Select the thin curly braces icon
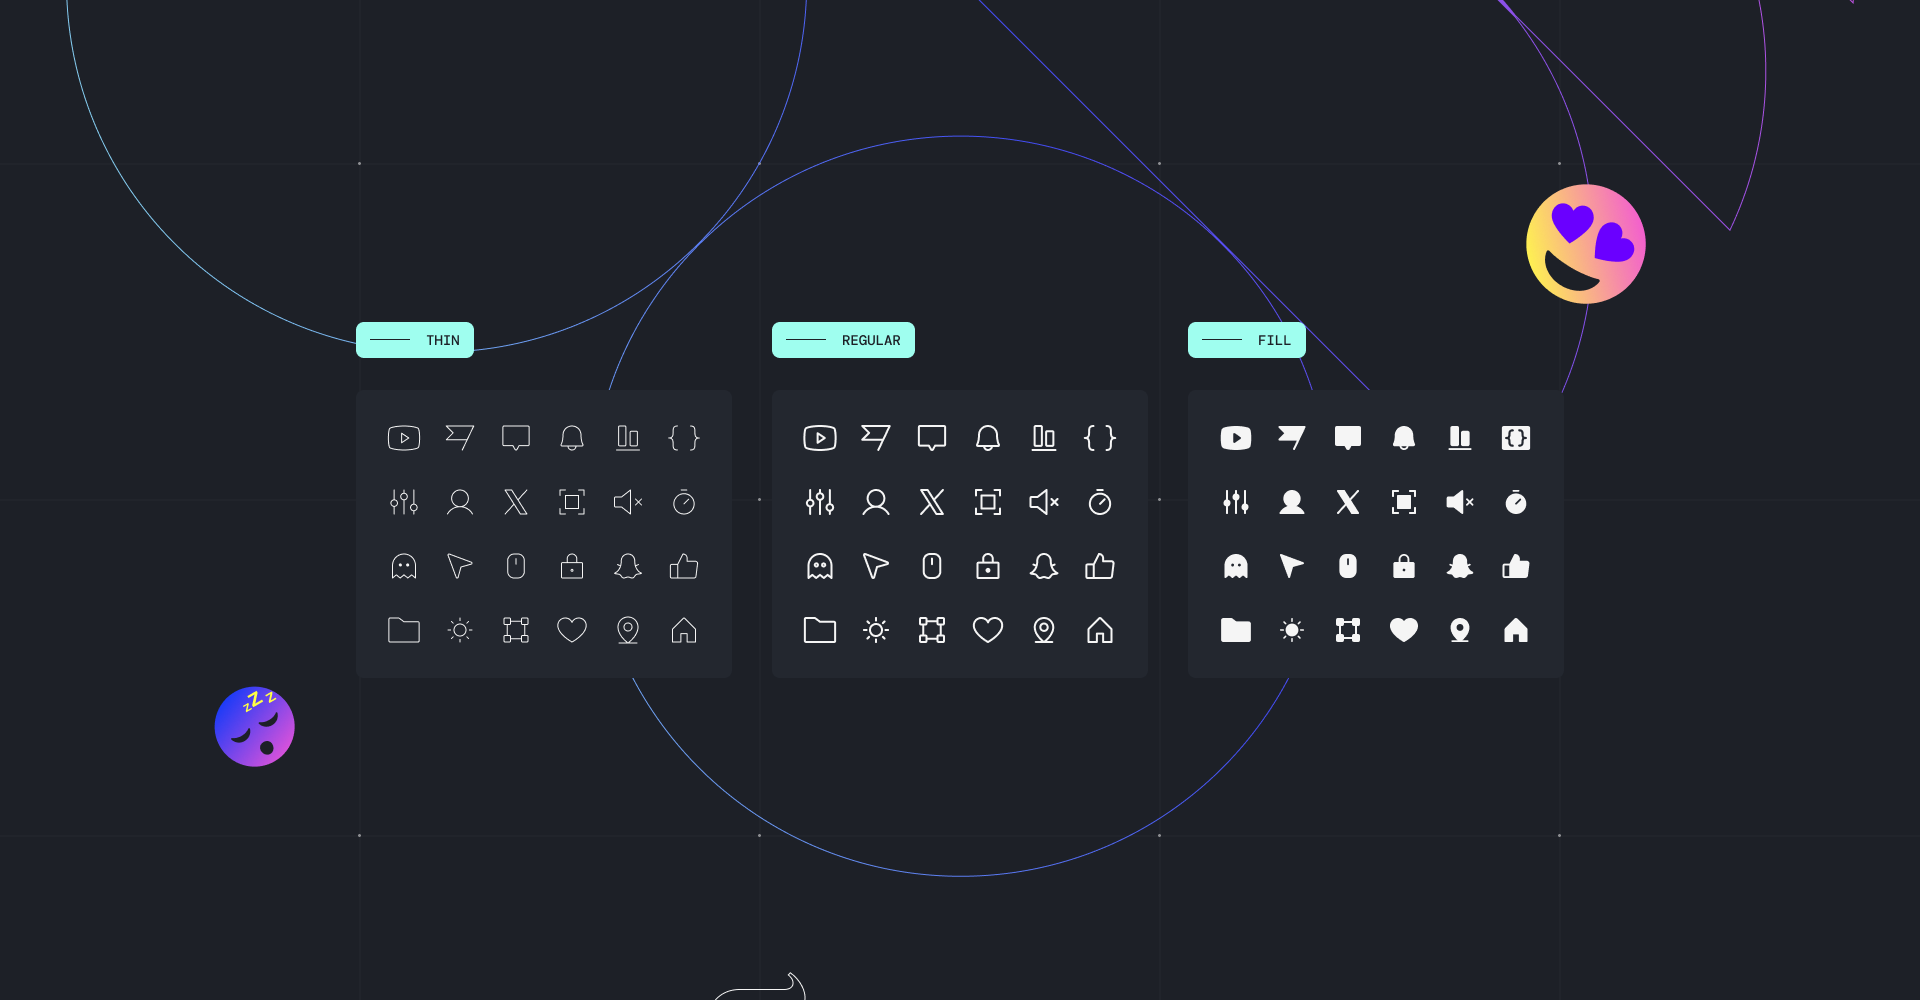The height and width of the screenshot is (1000, 1920). tap(684, 438)
